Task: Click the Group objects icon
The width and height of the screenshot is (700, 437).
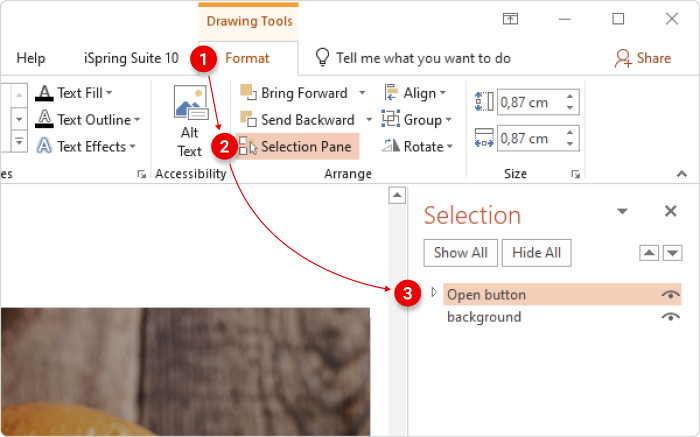Action: (x=391, y=119)
